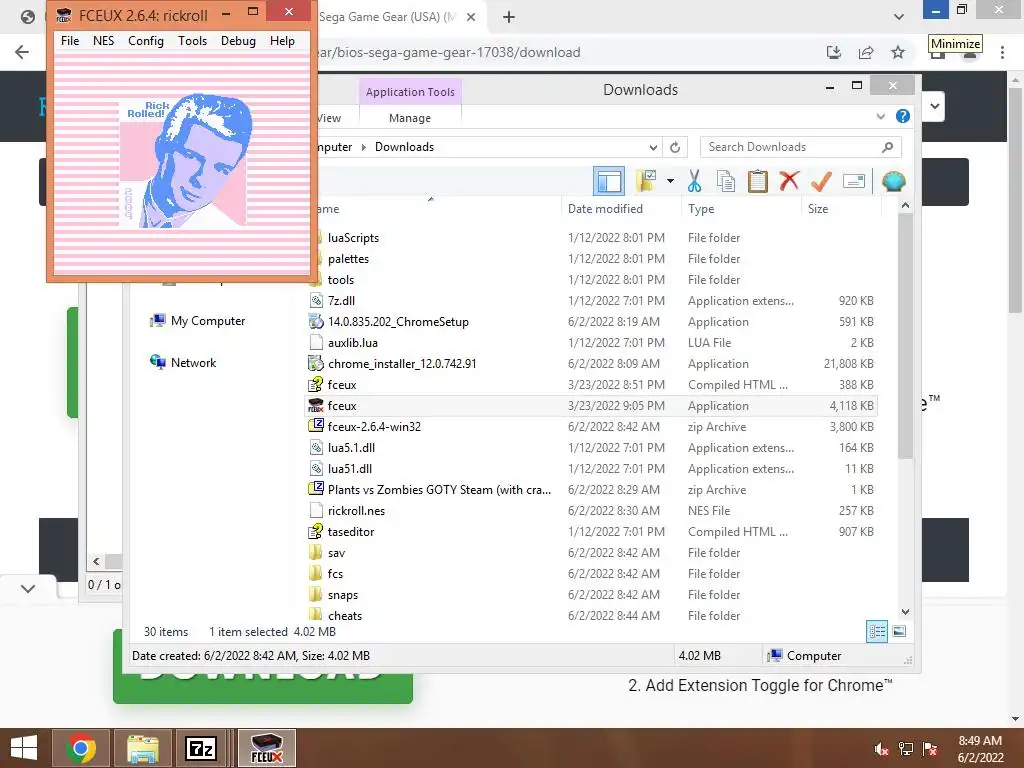This screenshot has width=1024, height=768.
Task: Sort files by Size column header
Action: click(818, 209)
